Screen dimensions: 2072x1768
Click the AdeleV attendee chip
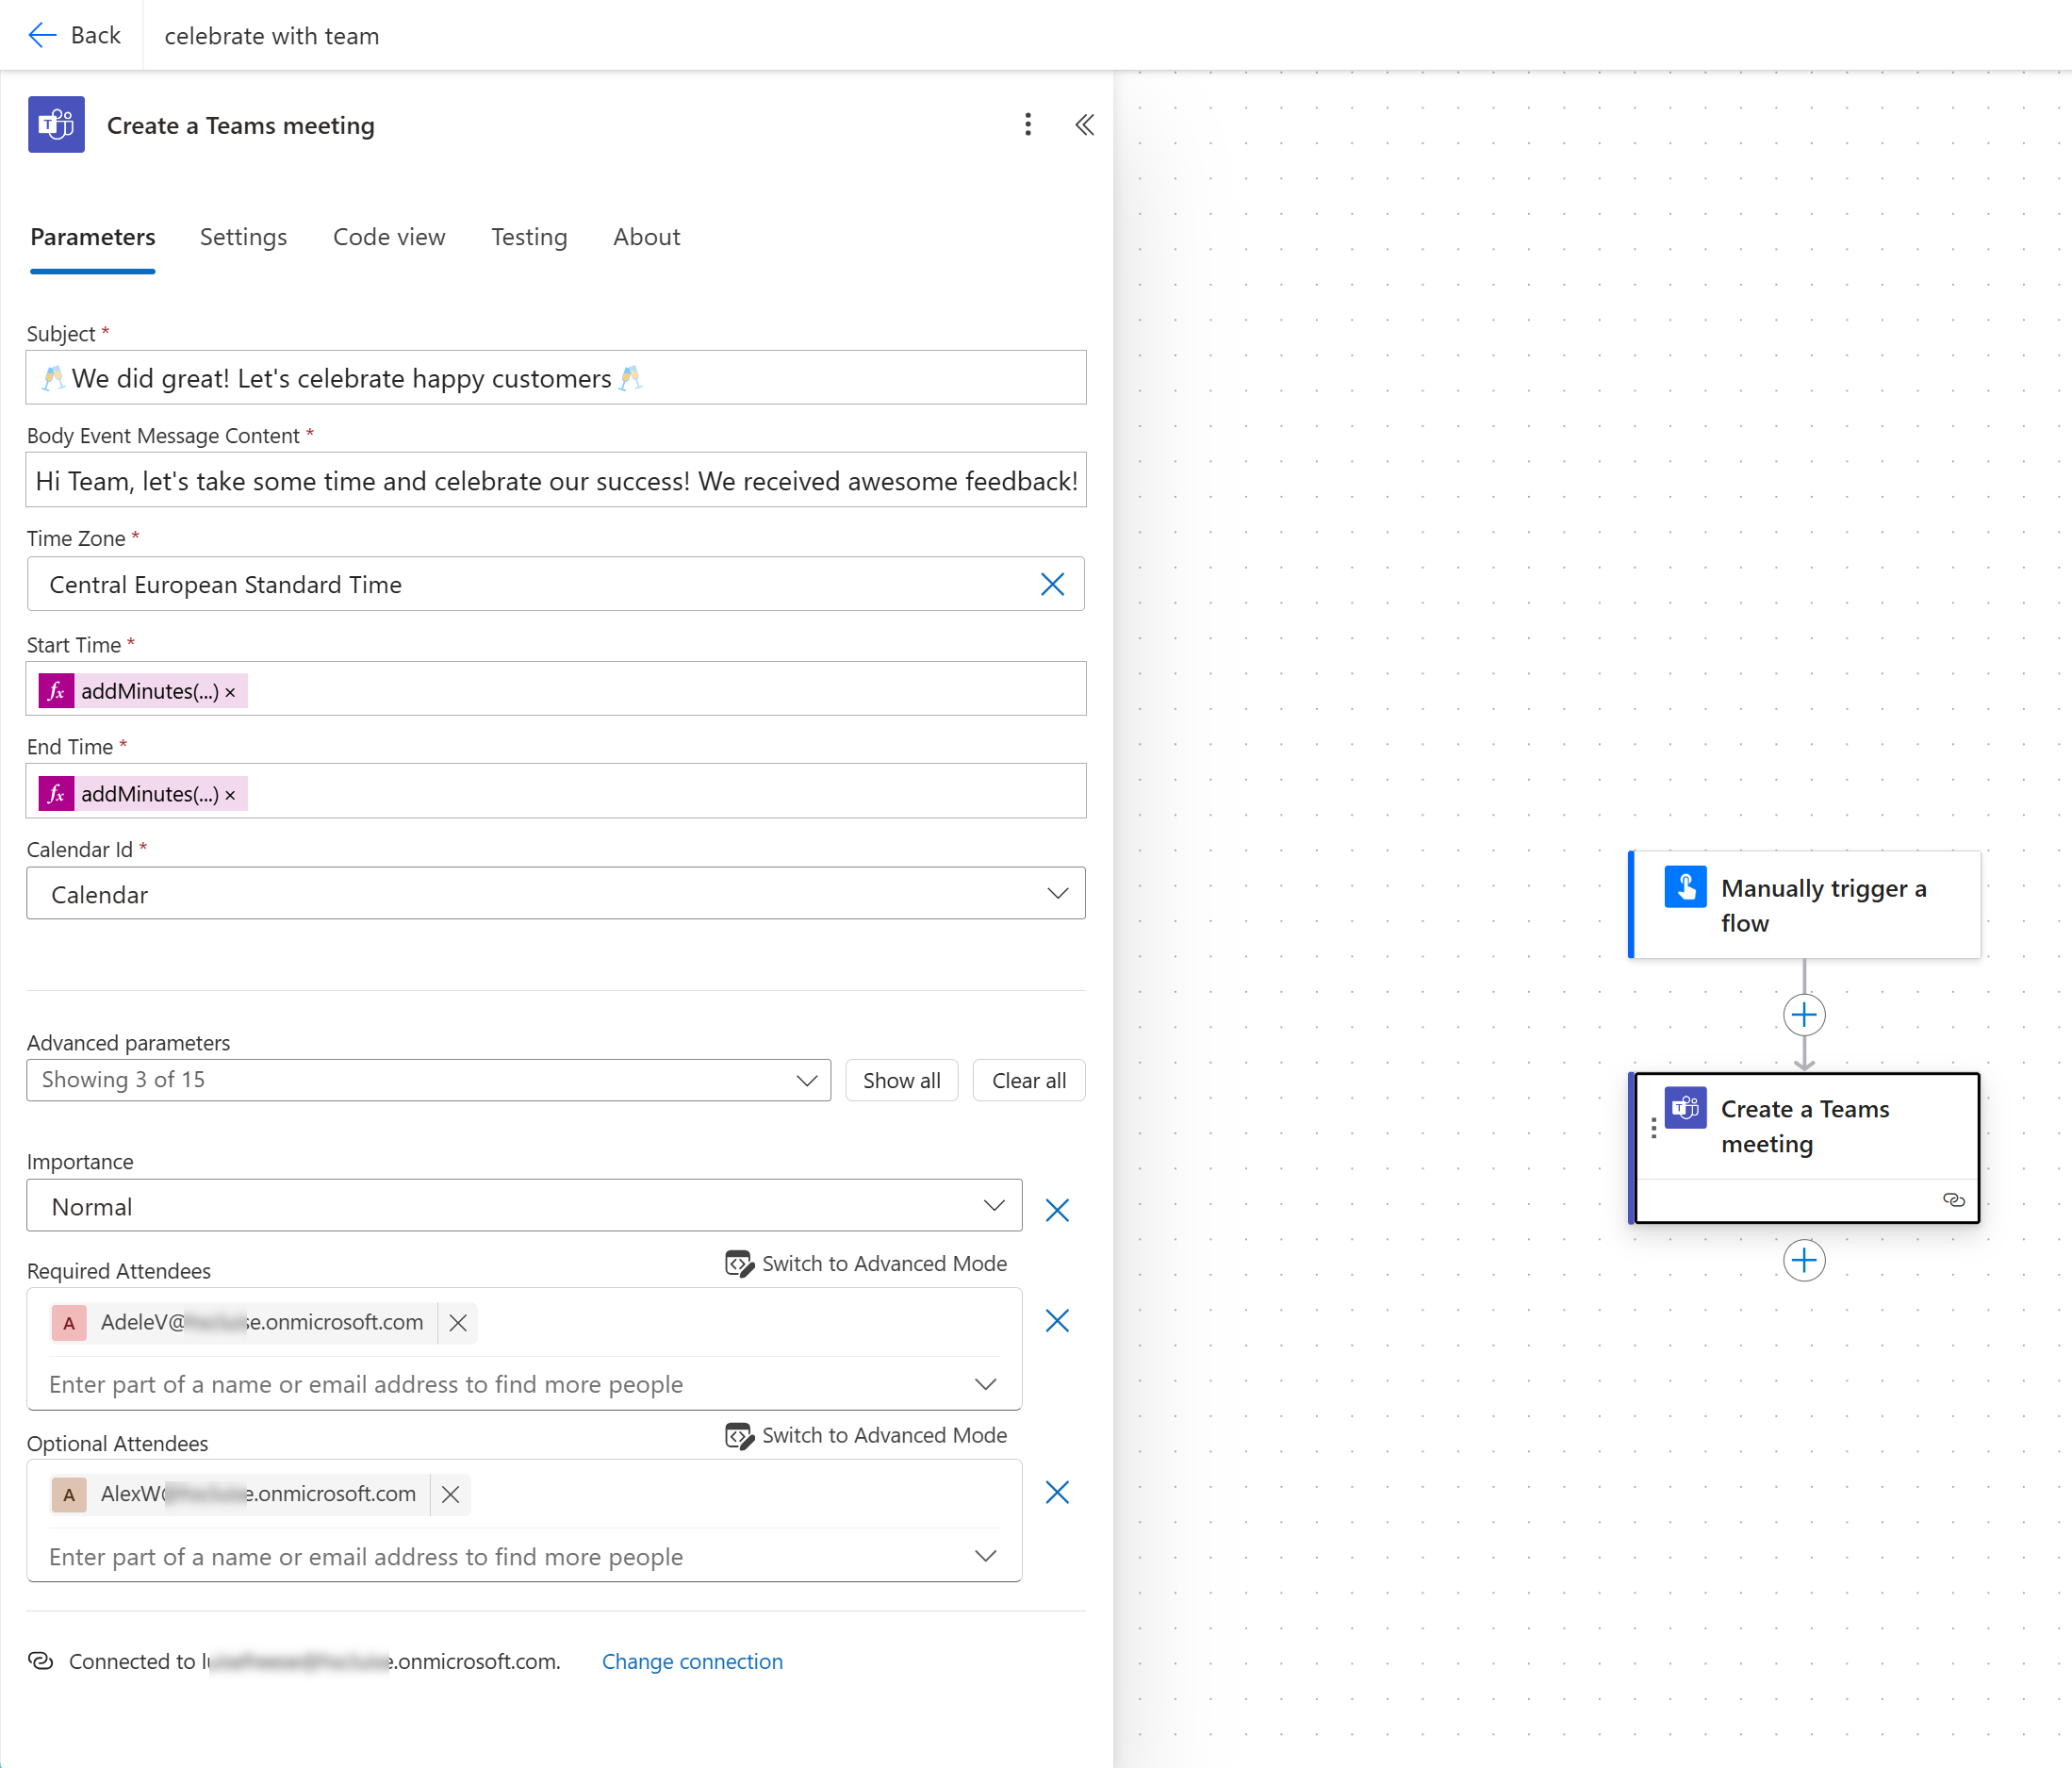click(x=264, y=1323)
